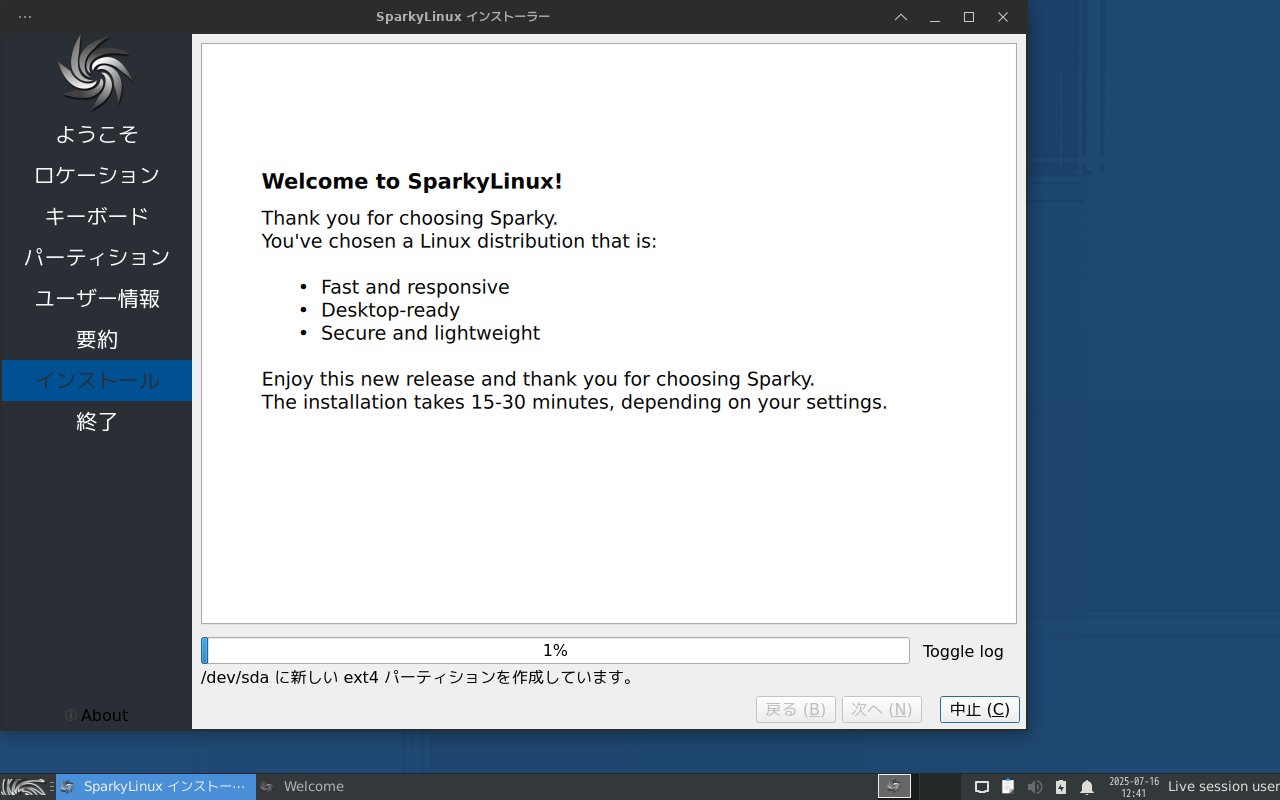Click the volume speaker tray icon
Viewport: 1280px width, 800px height.
tap(1035, 787)
